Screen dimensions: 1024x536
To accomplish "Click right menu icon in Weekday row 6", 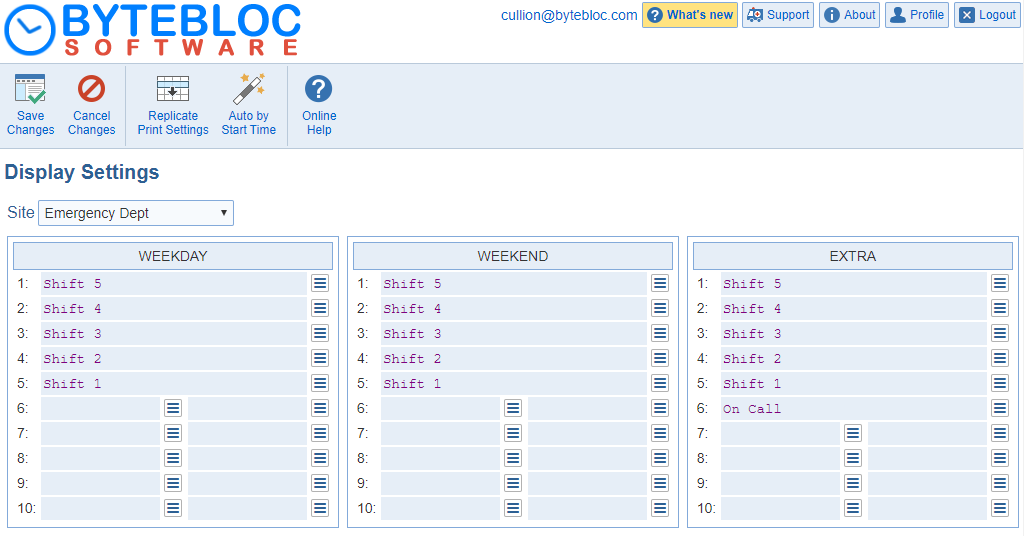I will (320, 408).
